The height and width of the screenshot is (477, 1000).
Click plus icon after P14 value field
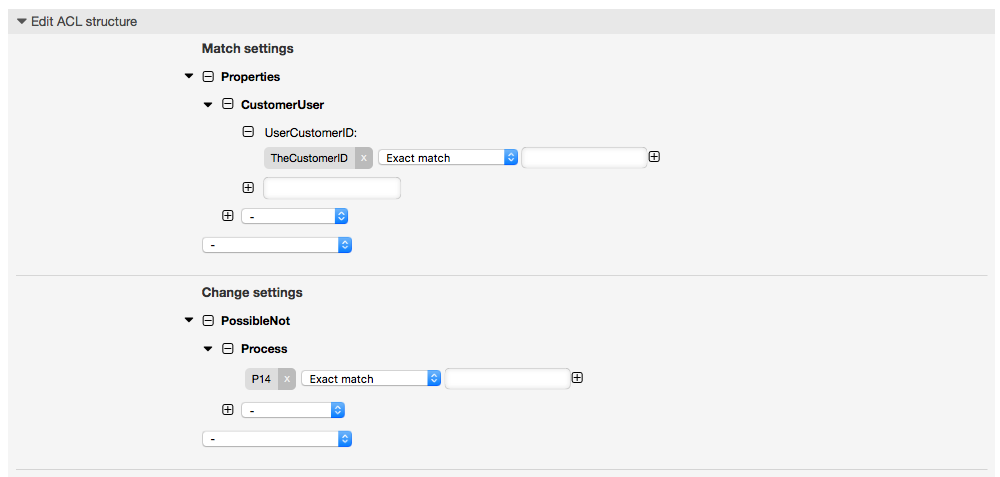(x=577, y=378)
